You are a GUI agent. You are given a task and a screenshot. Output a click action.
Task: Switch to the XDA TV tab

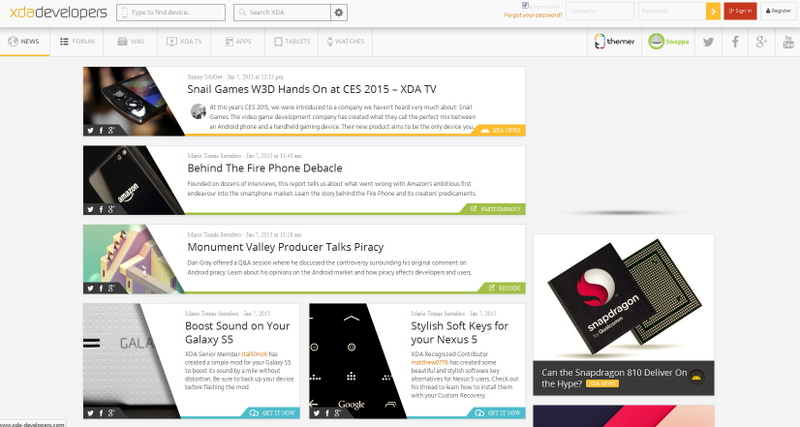(184, 41)
